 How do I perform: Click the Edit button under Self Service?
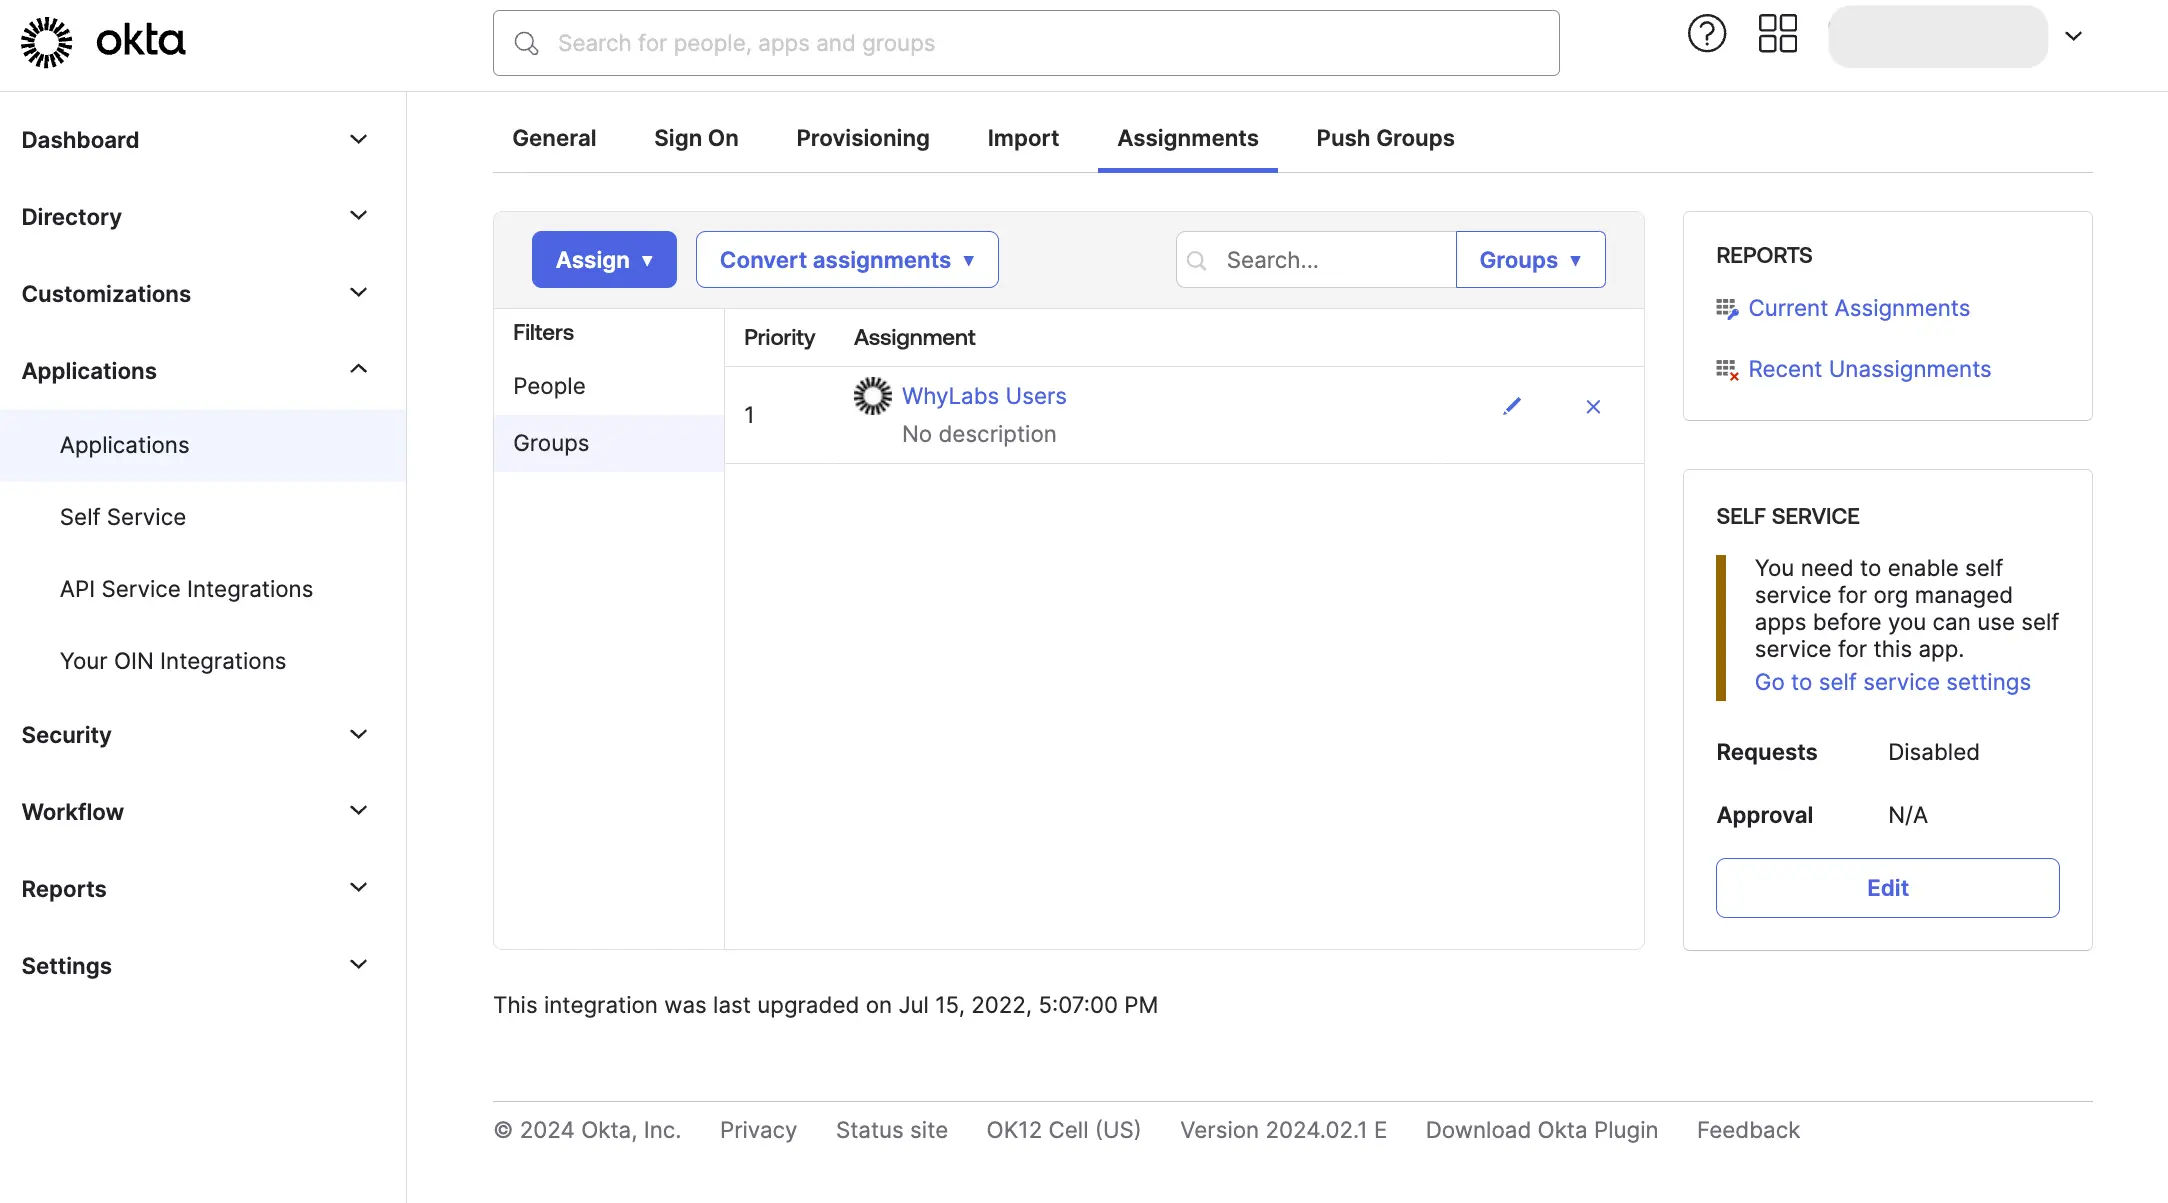(x=1887, y=887)
